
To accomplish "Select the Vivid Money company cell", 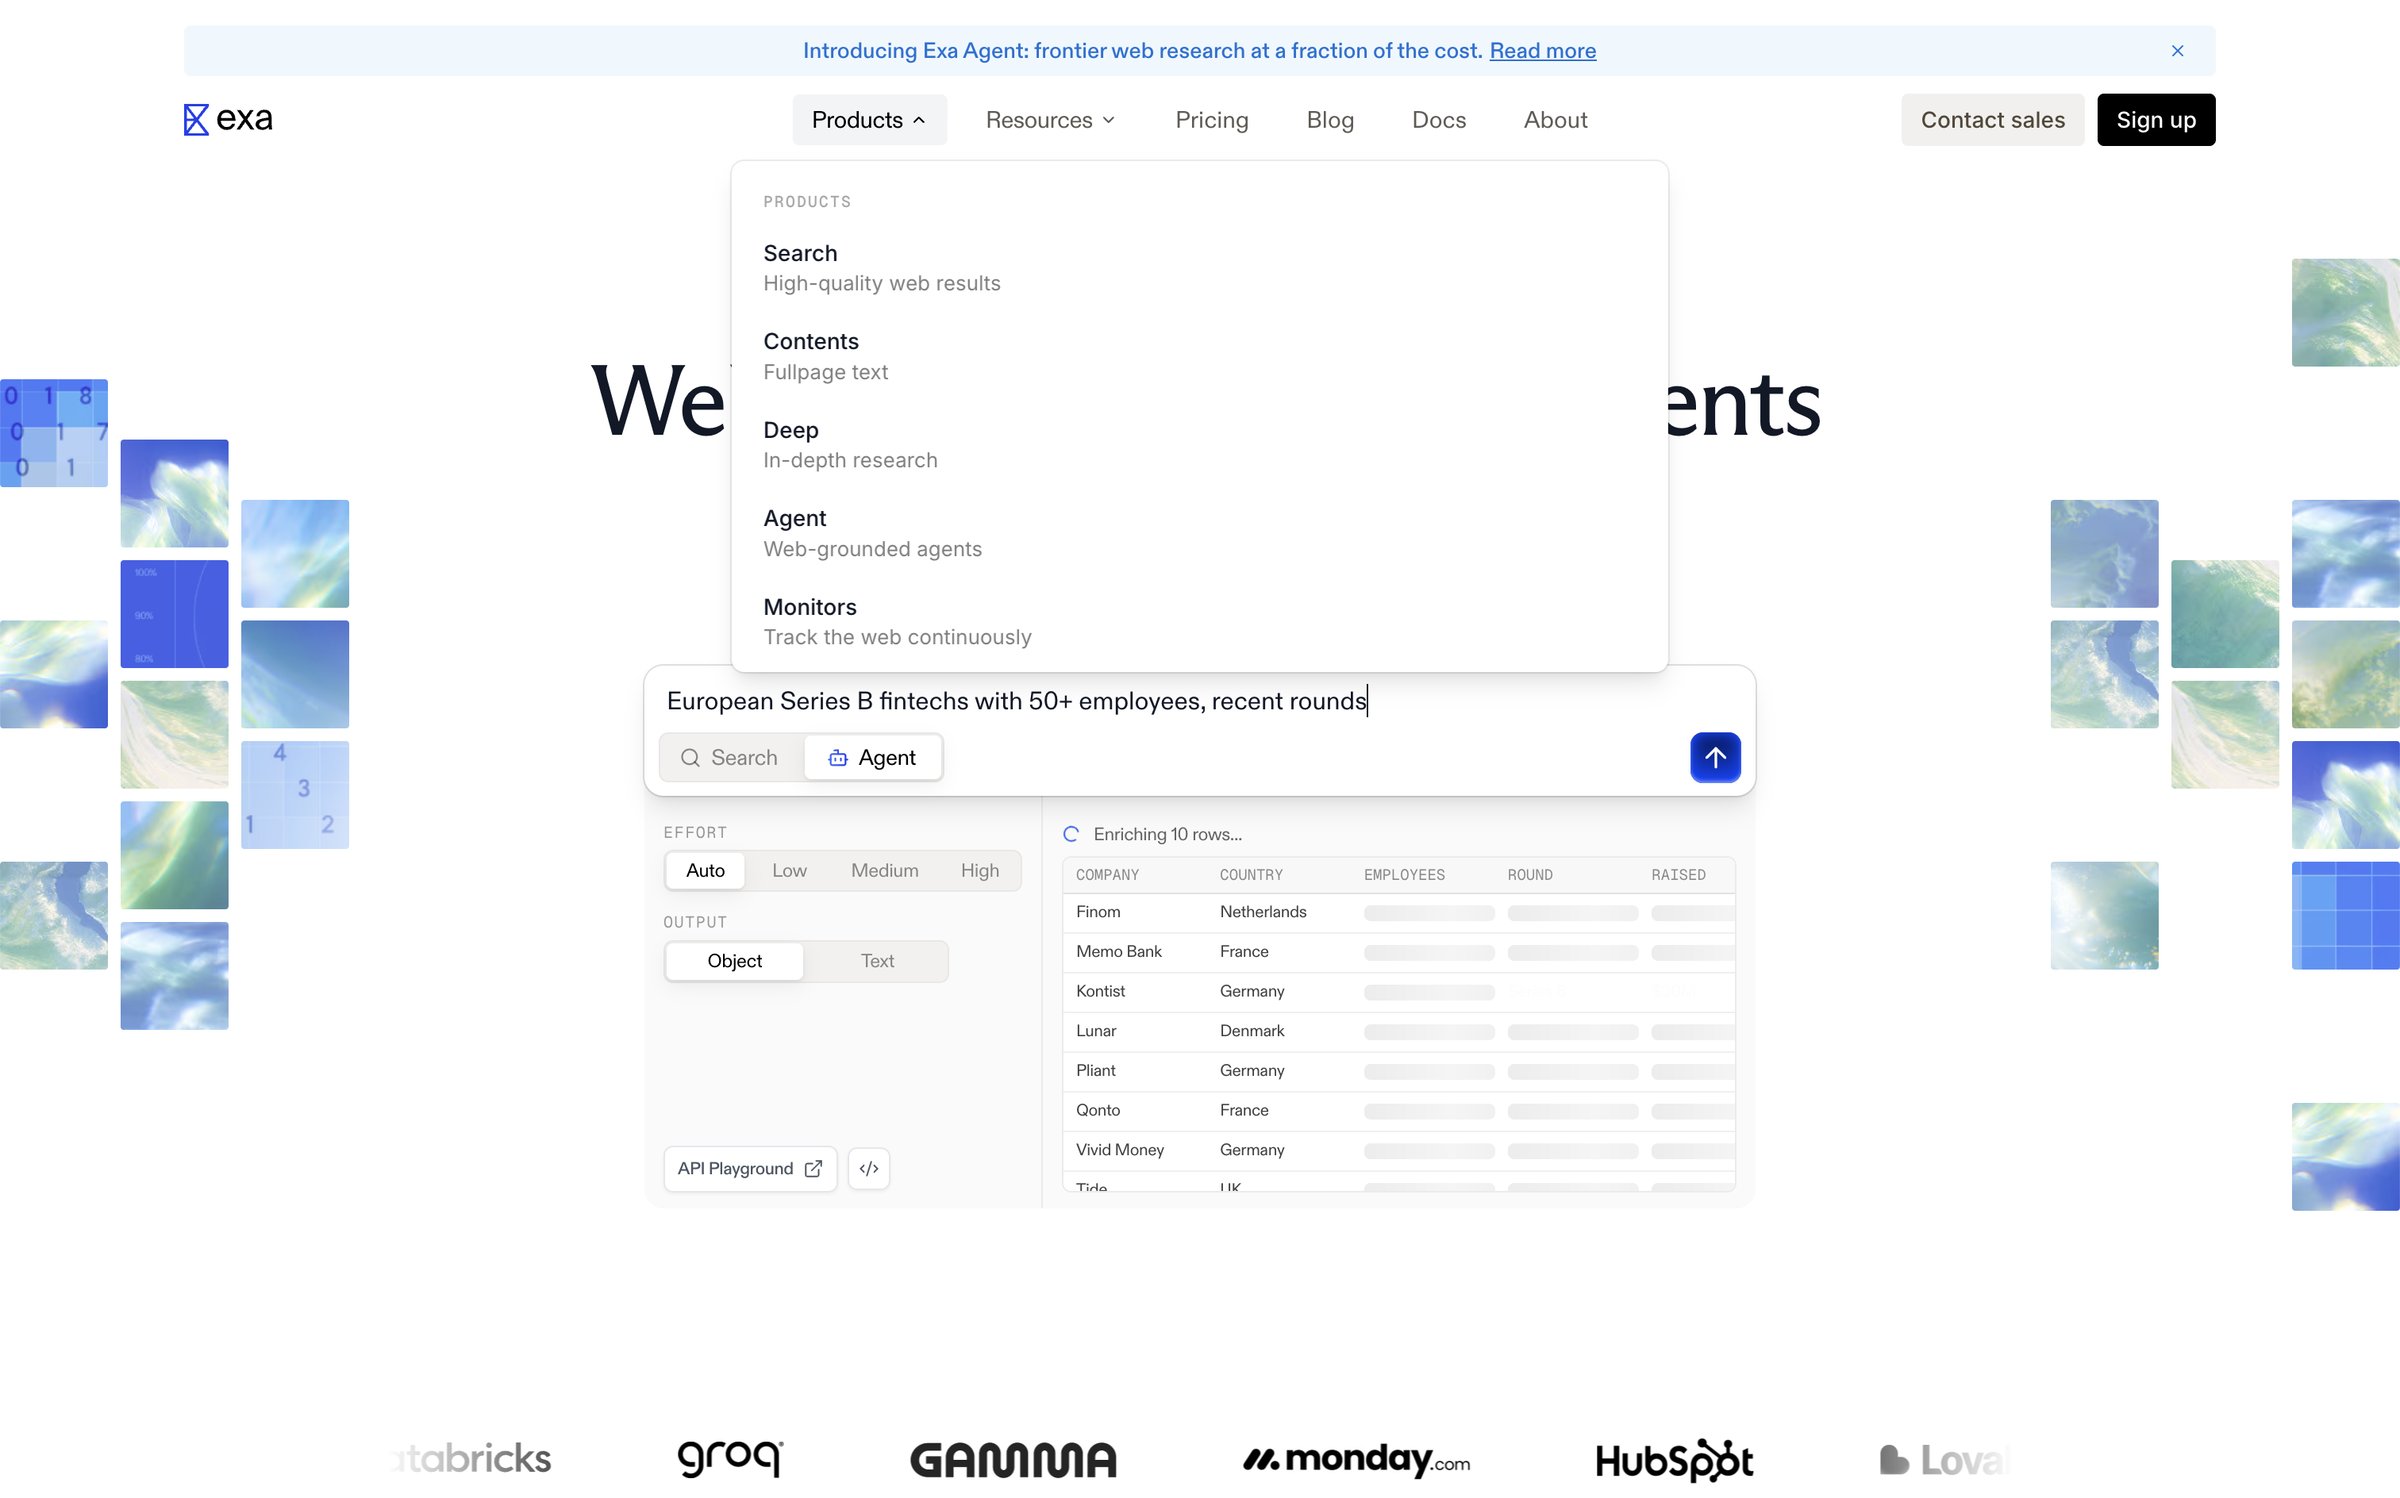I will click(x=1120, y=1150).
